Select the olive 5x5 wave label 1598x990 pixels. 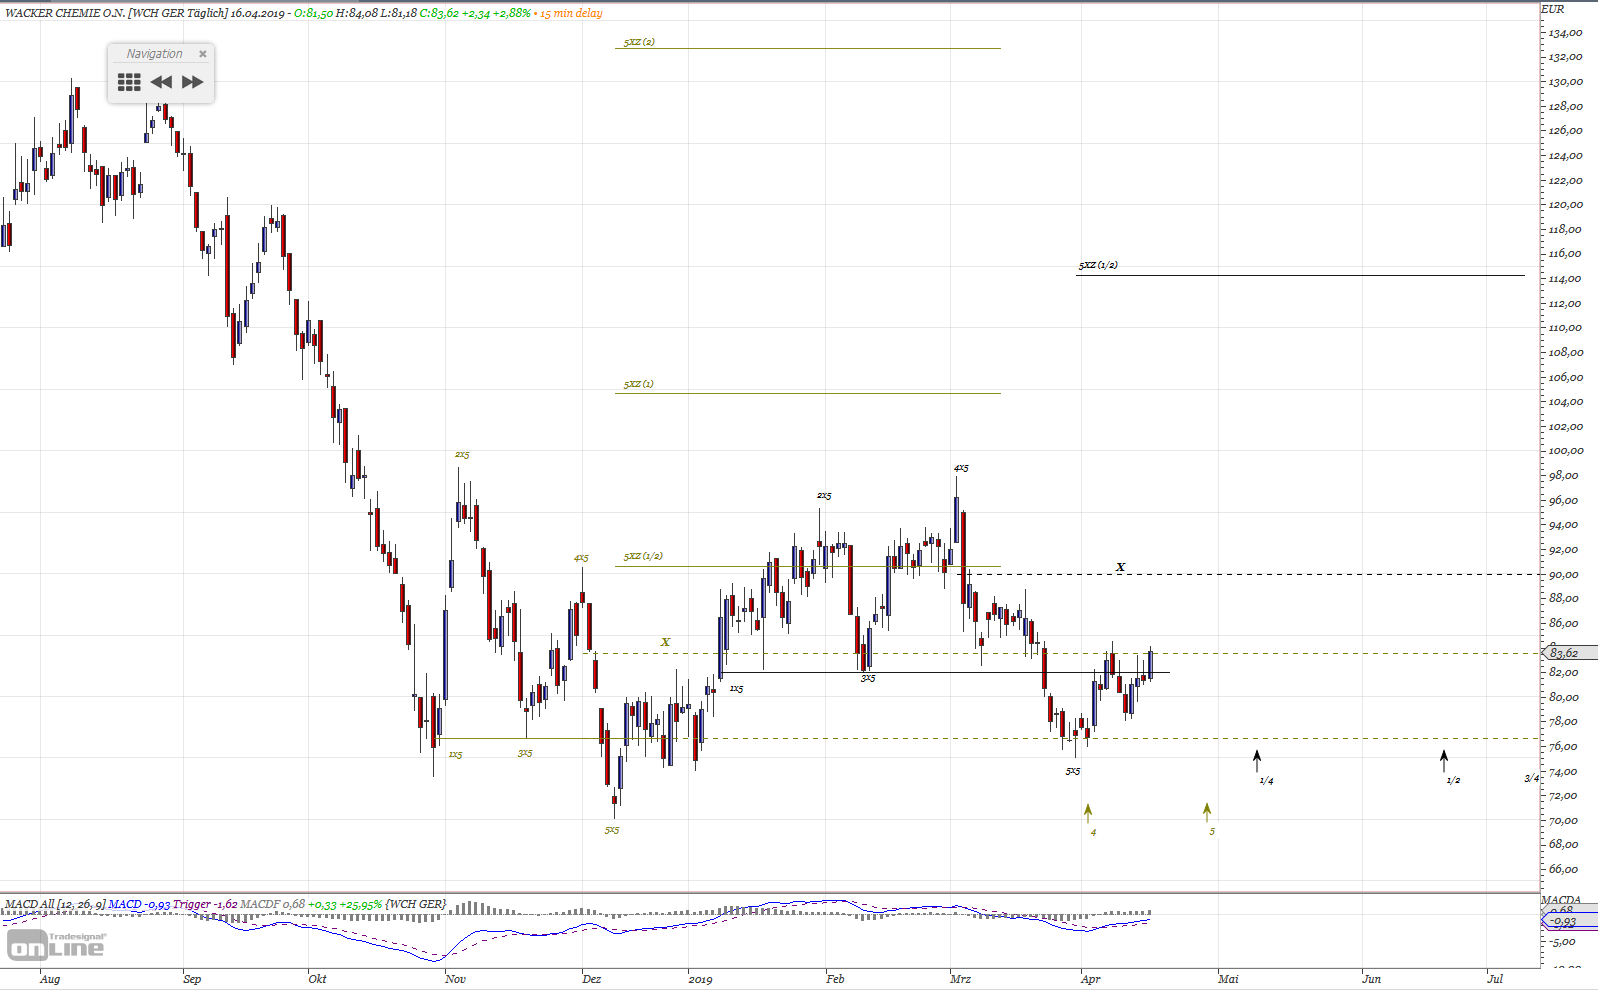click(x=612, y=830)
